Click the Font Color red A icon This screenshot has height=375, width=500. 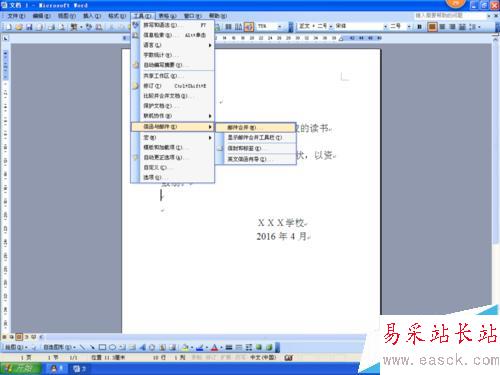[214, 347]
